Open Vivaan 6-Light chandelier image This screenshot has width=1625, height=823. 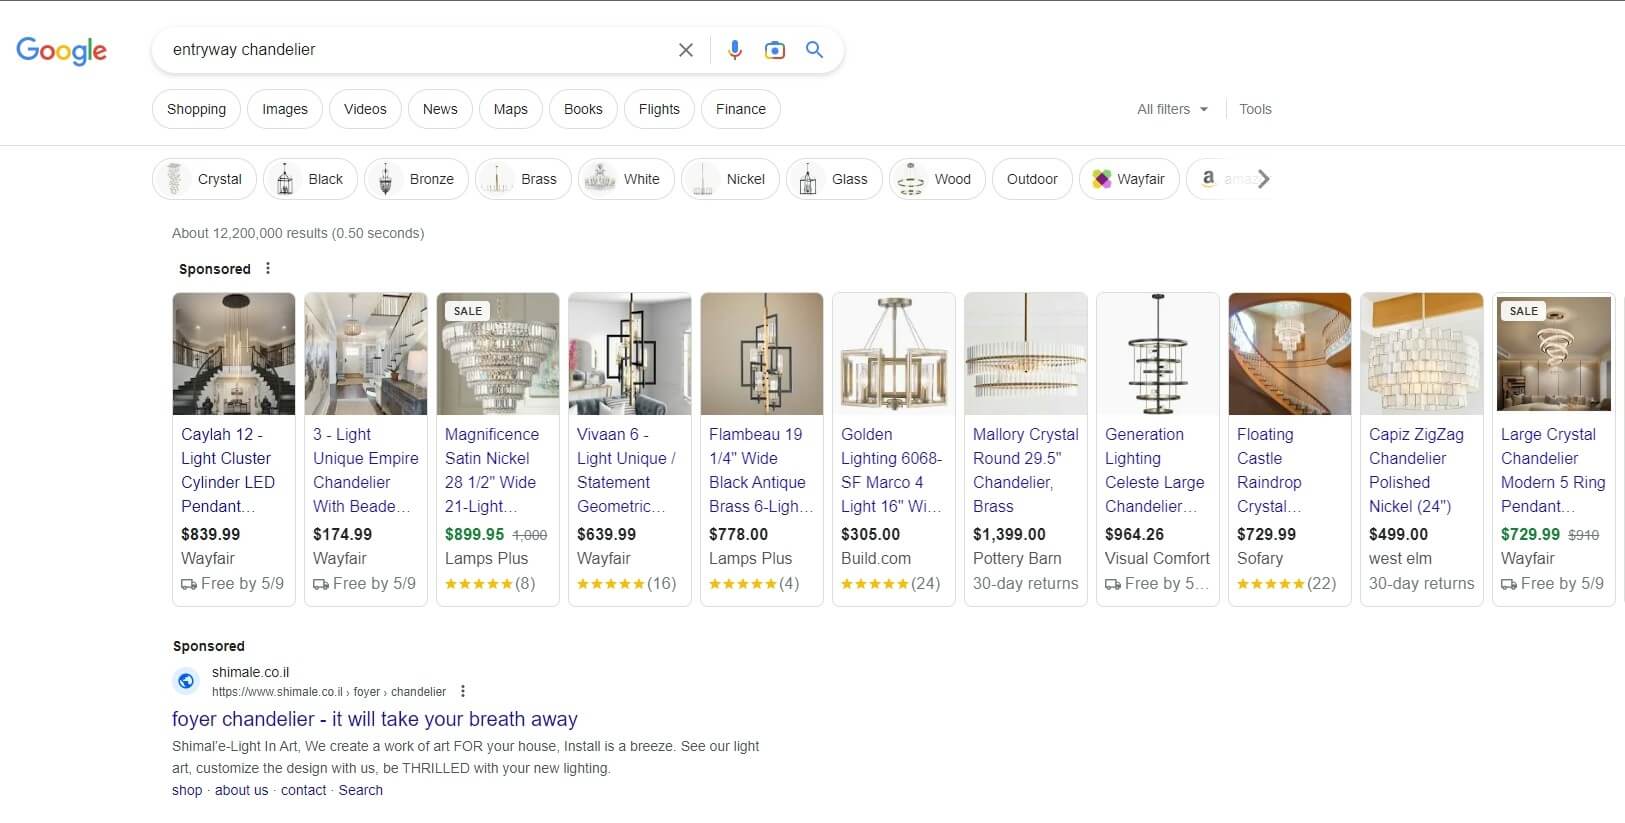click(x=630, y=354)
